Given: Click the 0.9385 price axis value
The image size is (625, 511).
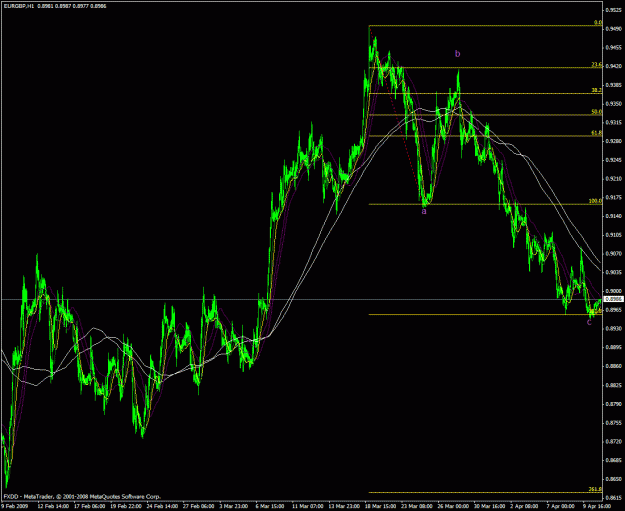Looking at the screenshot, I should click(x=613, y=85).
